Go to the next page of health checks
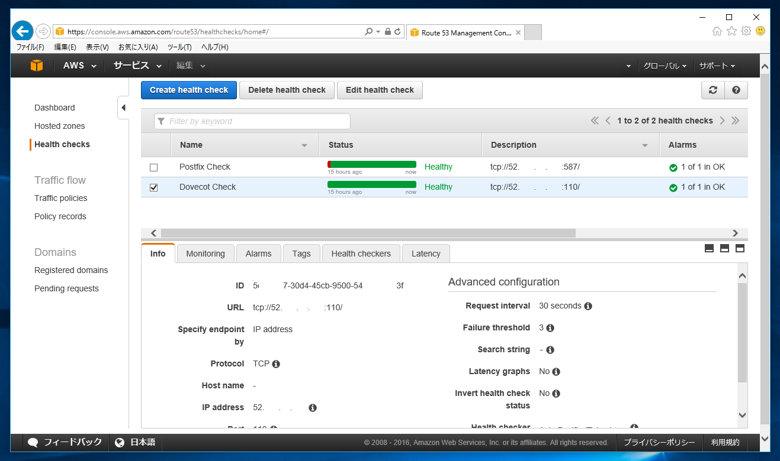The image size is (780, 461). (x=722, y=121)
